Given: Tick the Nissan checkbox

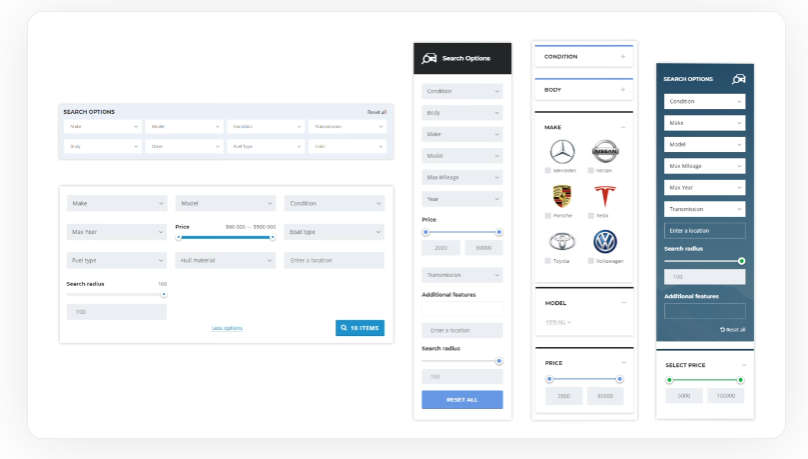Looking at the screenshot, I should (591, 171).
